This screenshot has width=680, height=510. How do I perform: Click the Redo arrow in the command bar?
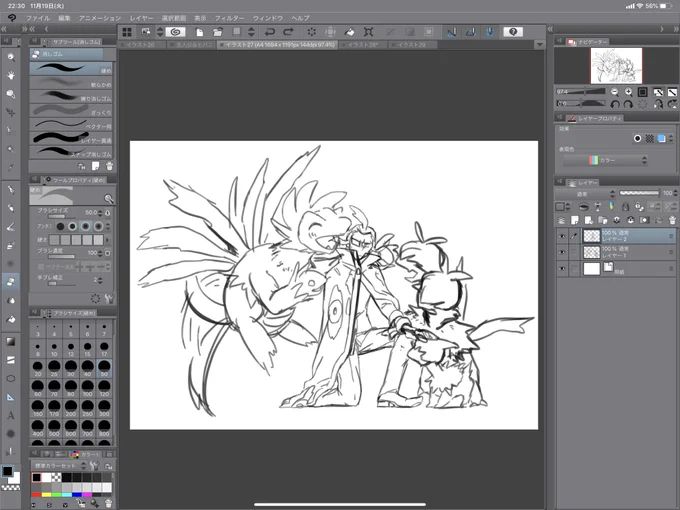(288, 32)
